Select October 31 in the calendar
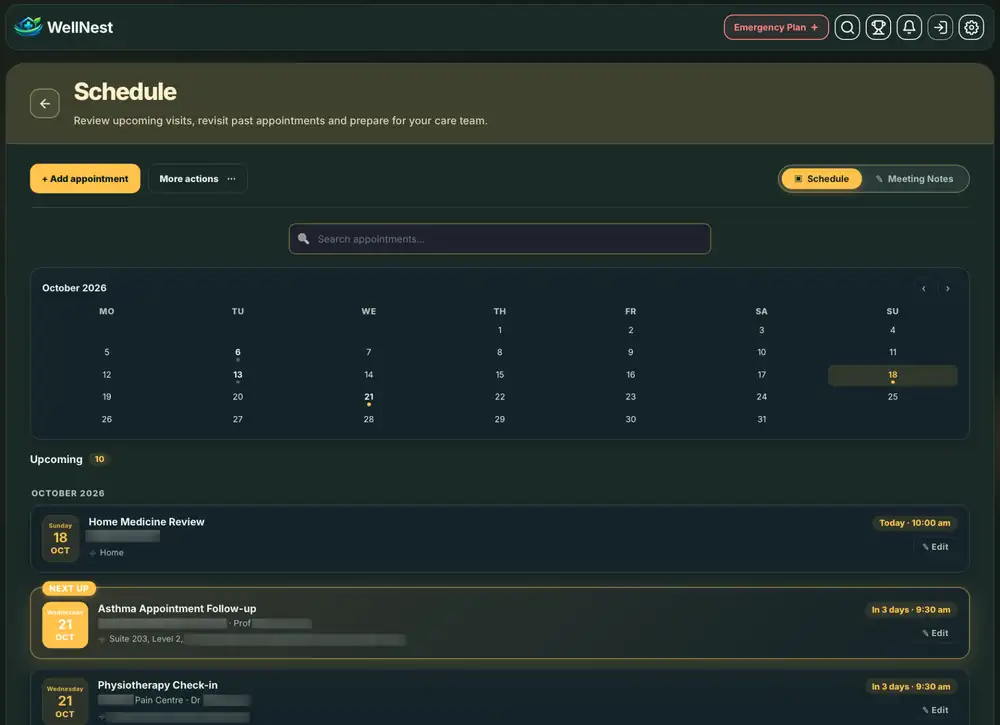 click(x=761, y=420)
